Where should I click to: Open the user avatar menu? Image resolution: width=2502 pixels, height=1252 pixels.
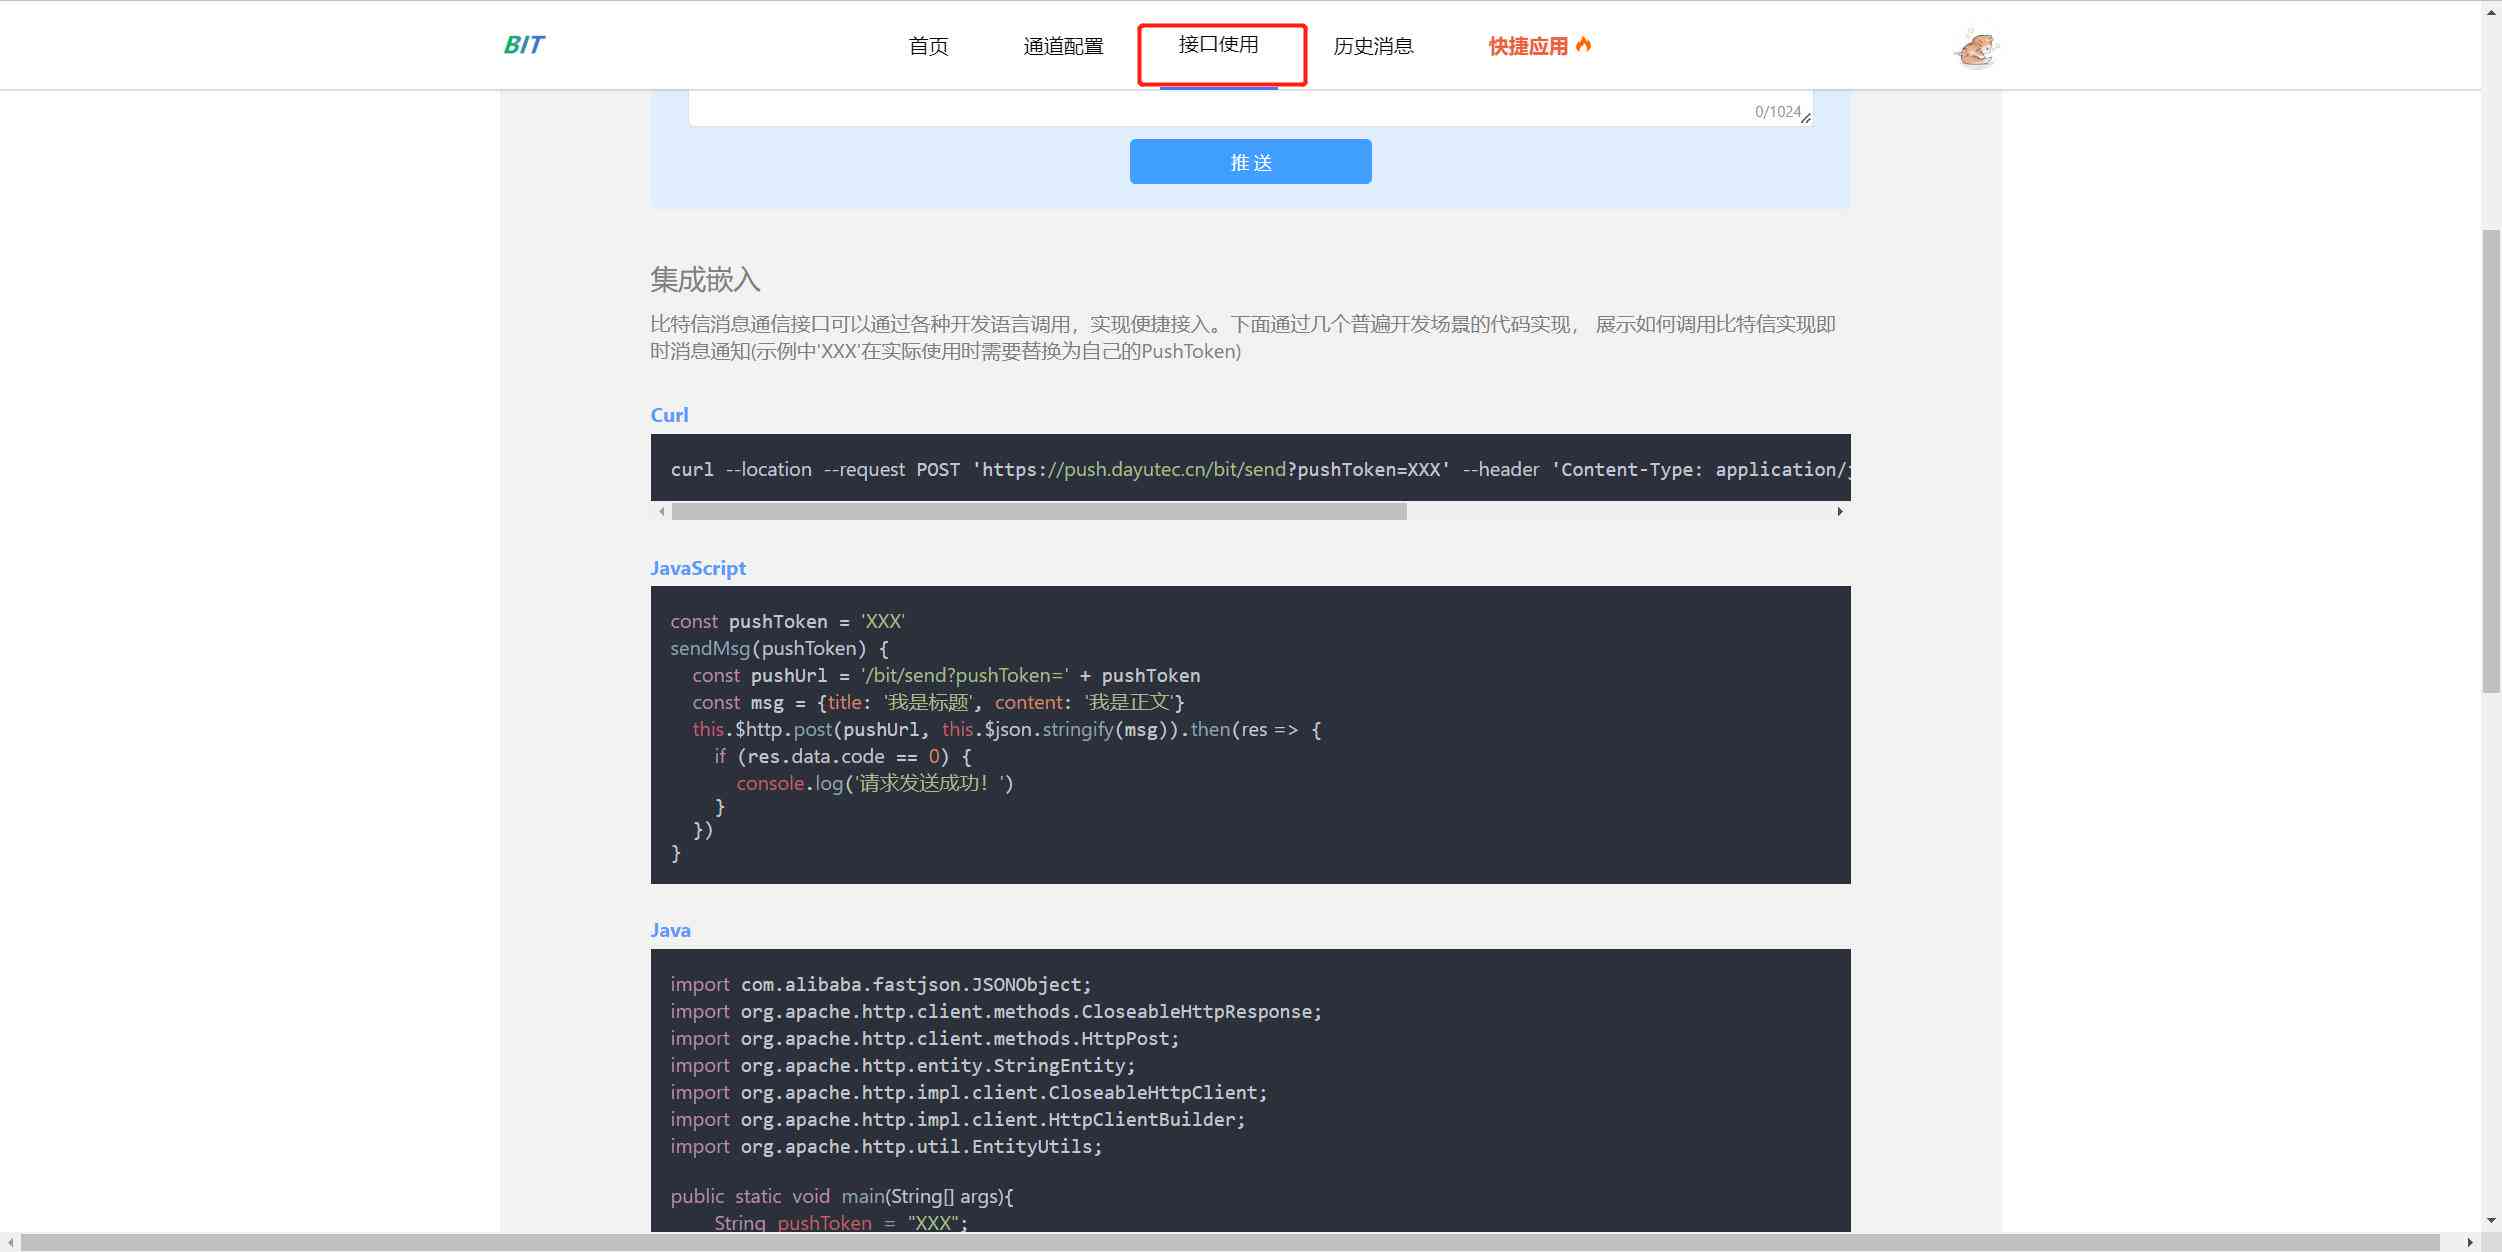coord(1976,47)
